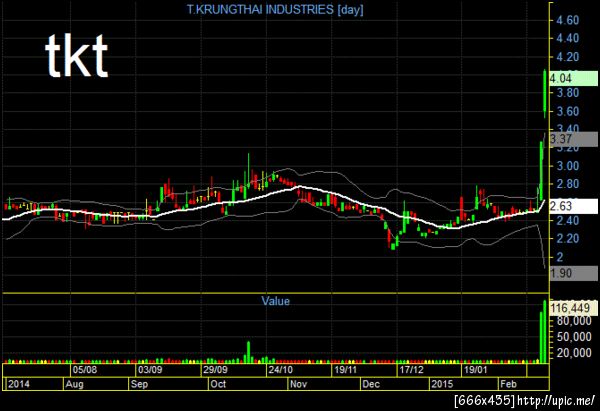This screenshot has width=600, height=411.
Task: Click the 2.20 price axis label
Action: tap(568, 239)
